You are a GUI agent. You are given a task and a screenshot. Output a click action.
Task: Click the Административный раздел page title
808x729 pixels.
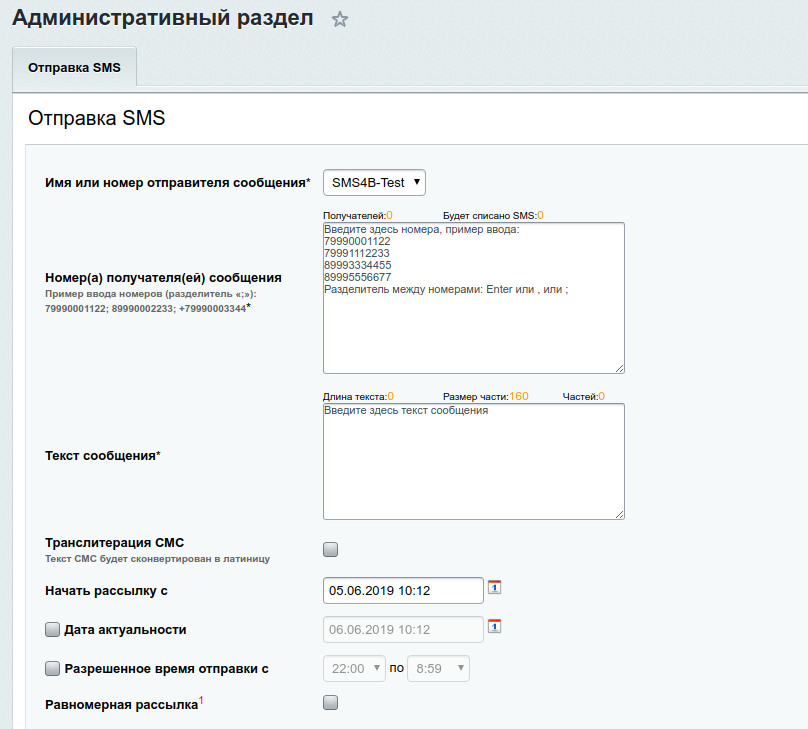[x=163, y=19]
